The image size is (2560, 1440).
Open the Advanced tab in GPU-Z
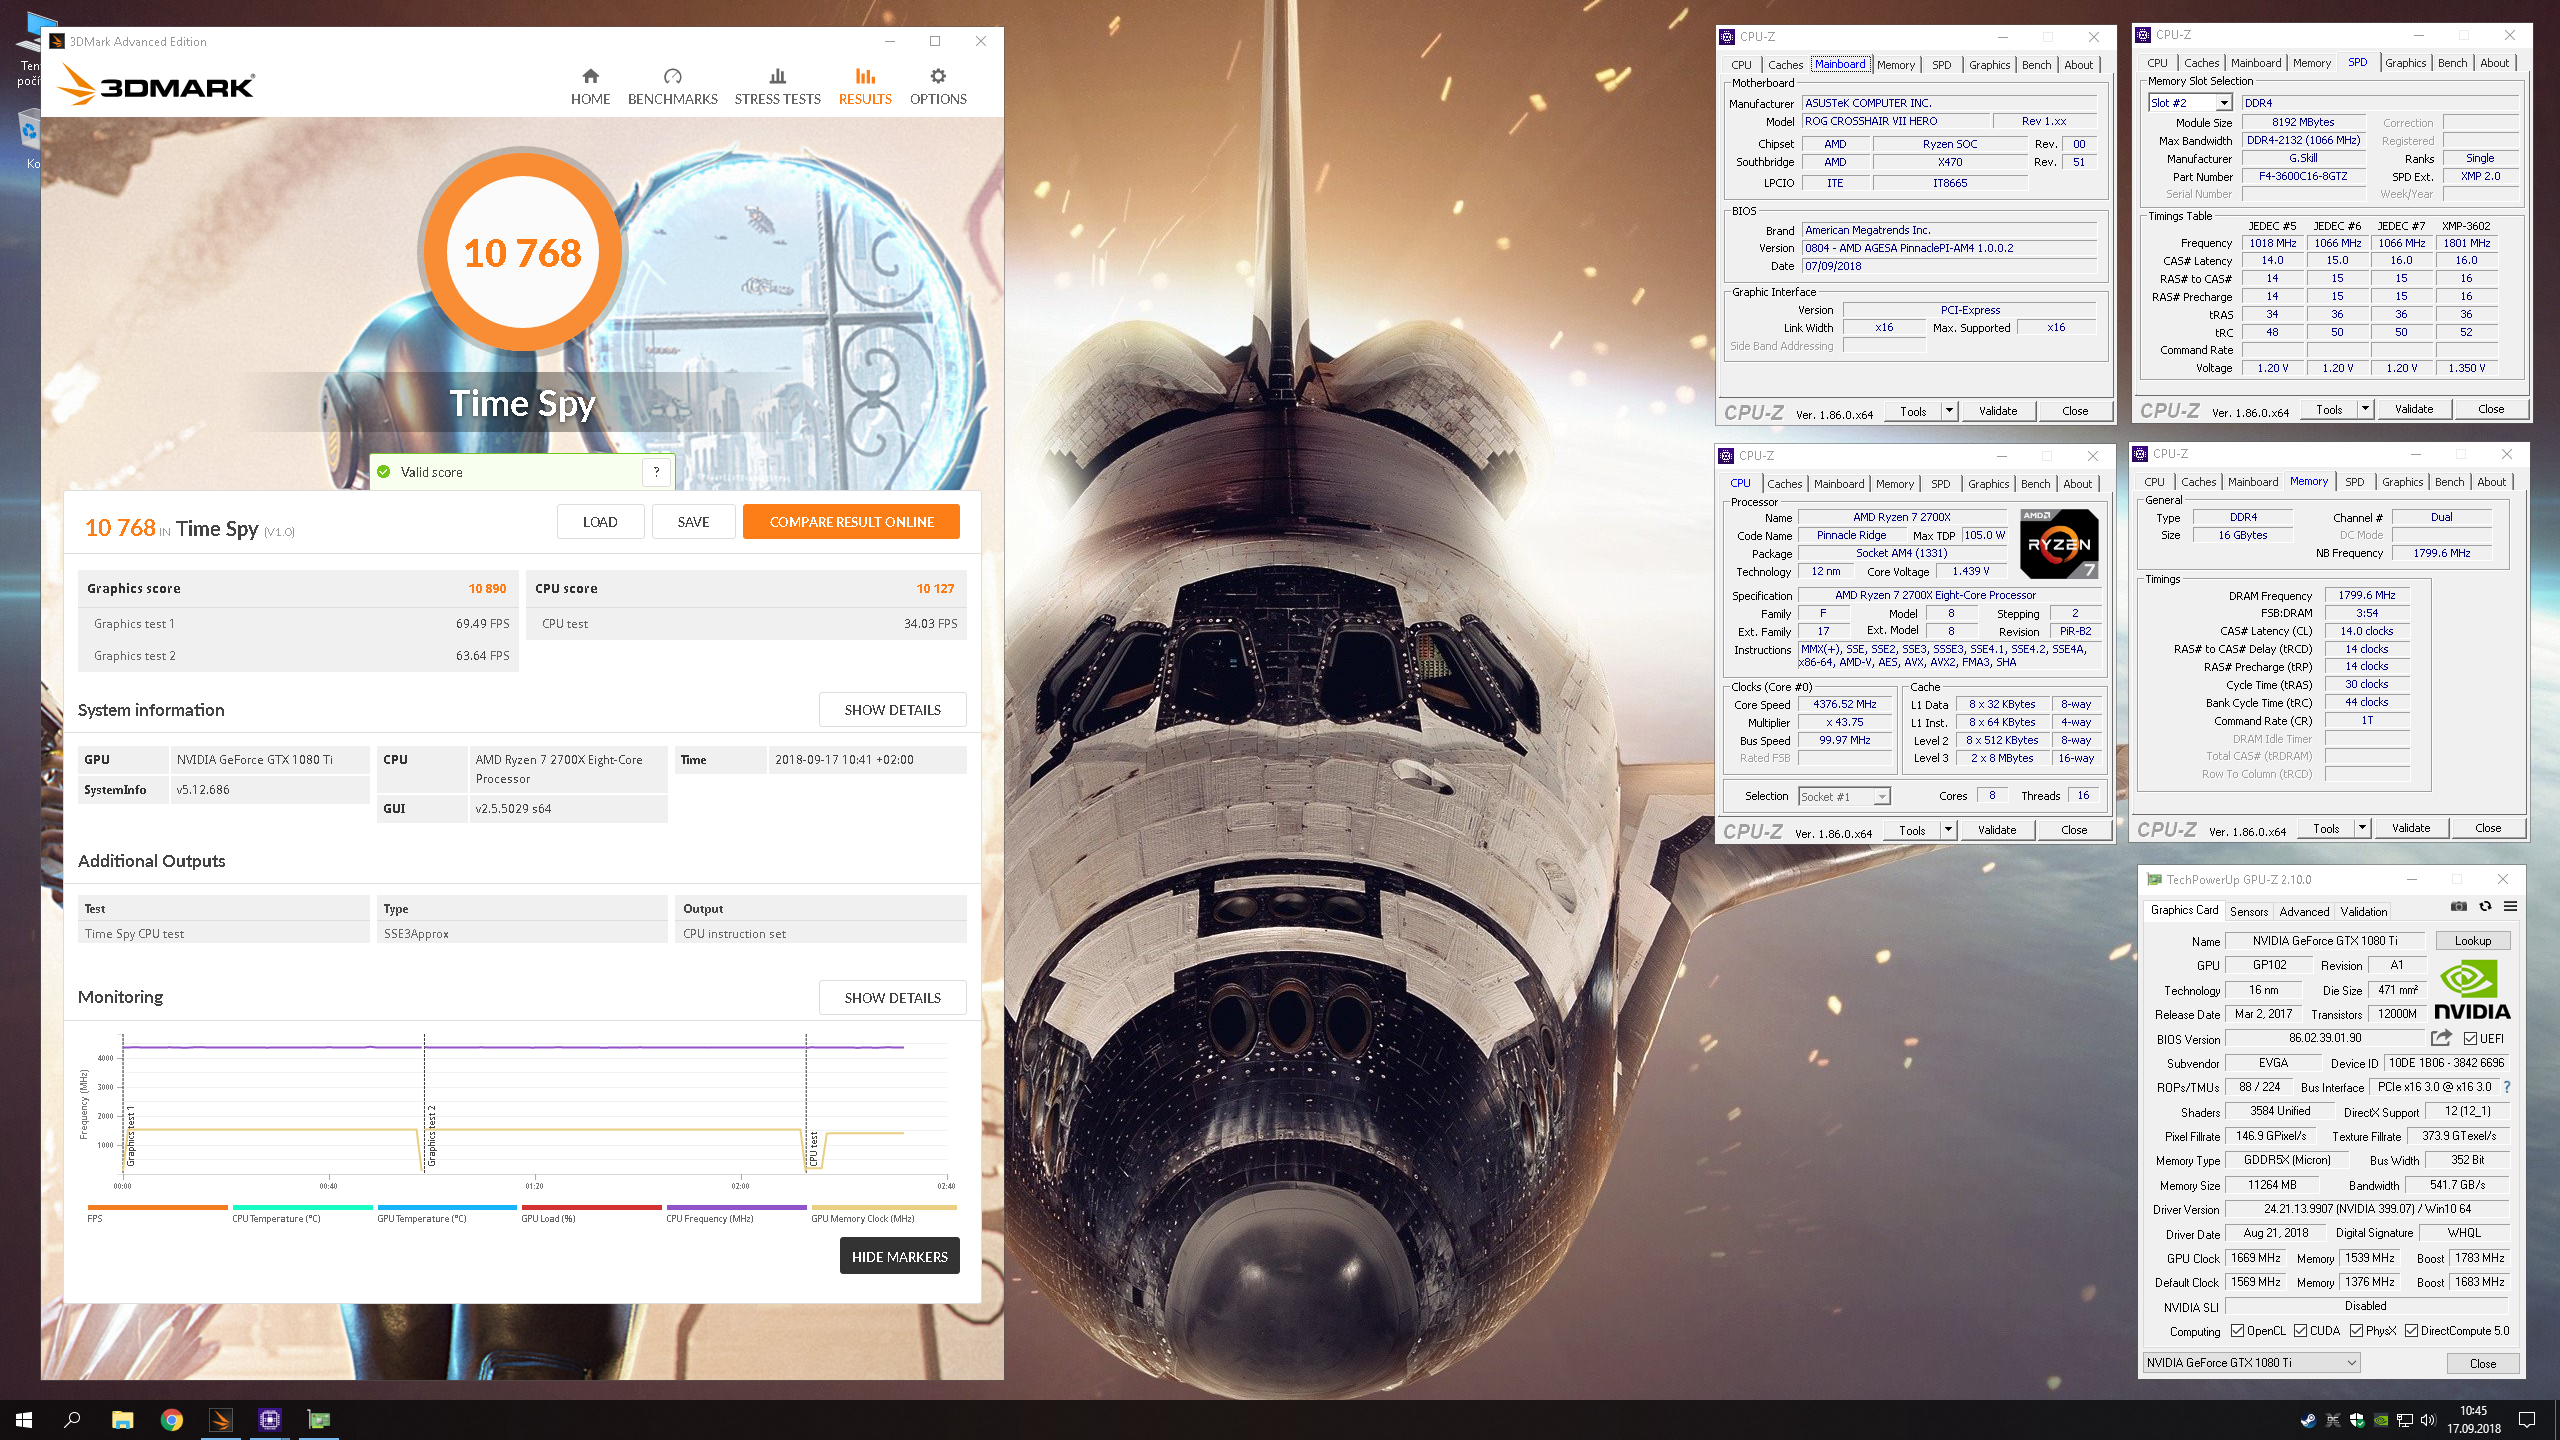(2304, 911)
